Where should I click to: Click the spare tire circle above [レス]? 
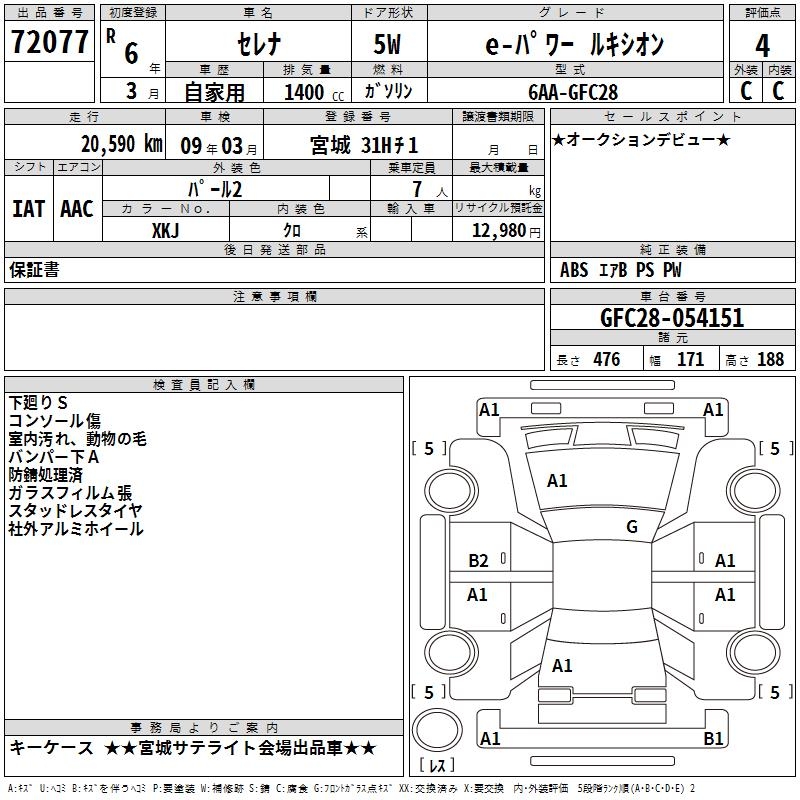click(437, 730)
